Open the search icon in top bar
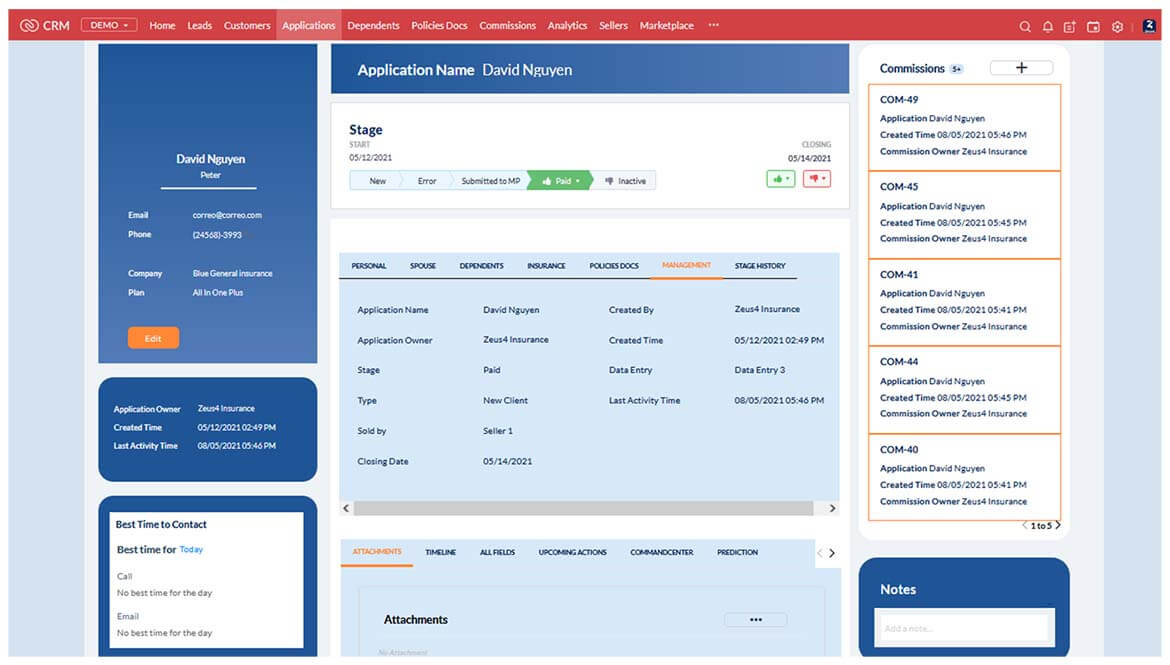The image size is (1170, 665). click(x=1025, y=26)
